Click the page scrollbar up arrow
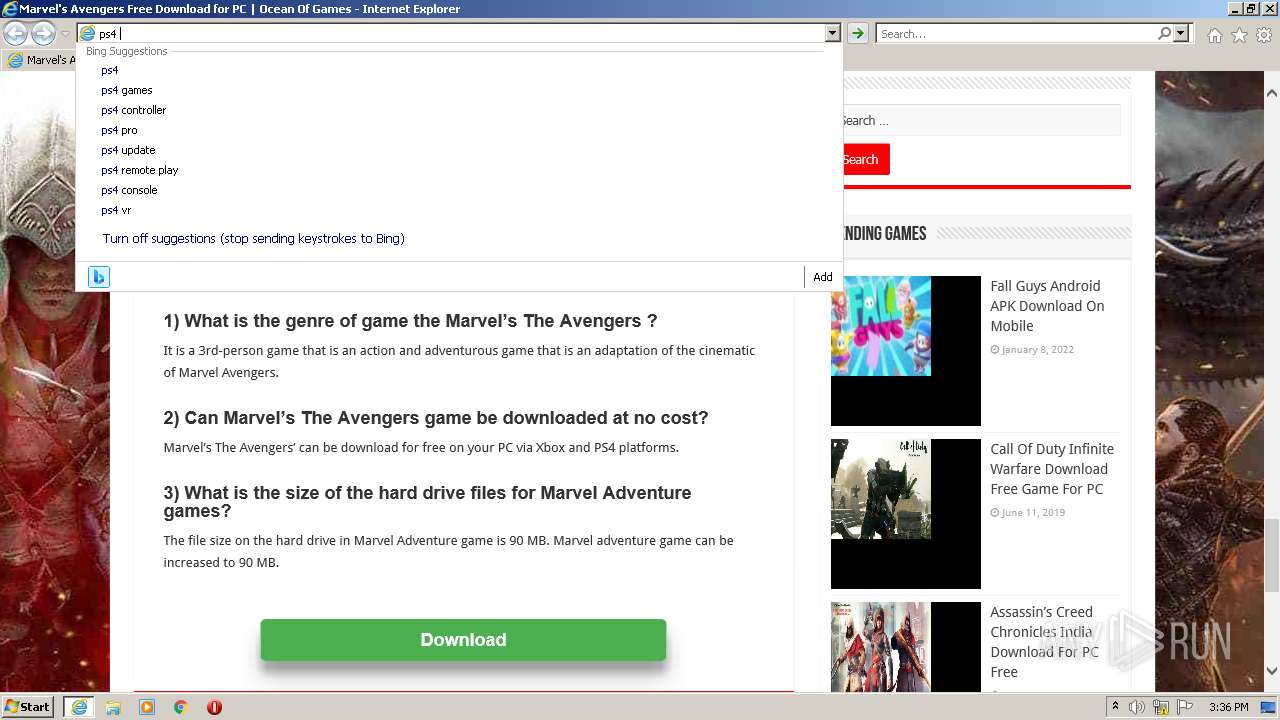The width and height of the screenshot is (1280, 720). (x=1271, y=92)
